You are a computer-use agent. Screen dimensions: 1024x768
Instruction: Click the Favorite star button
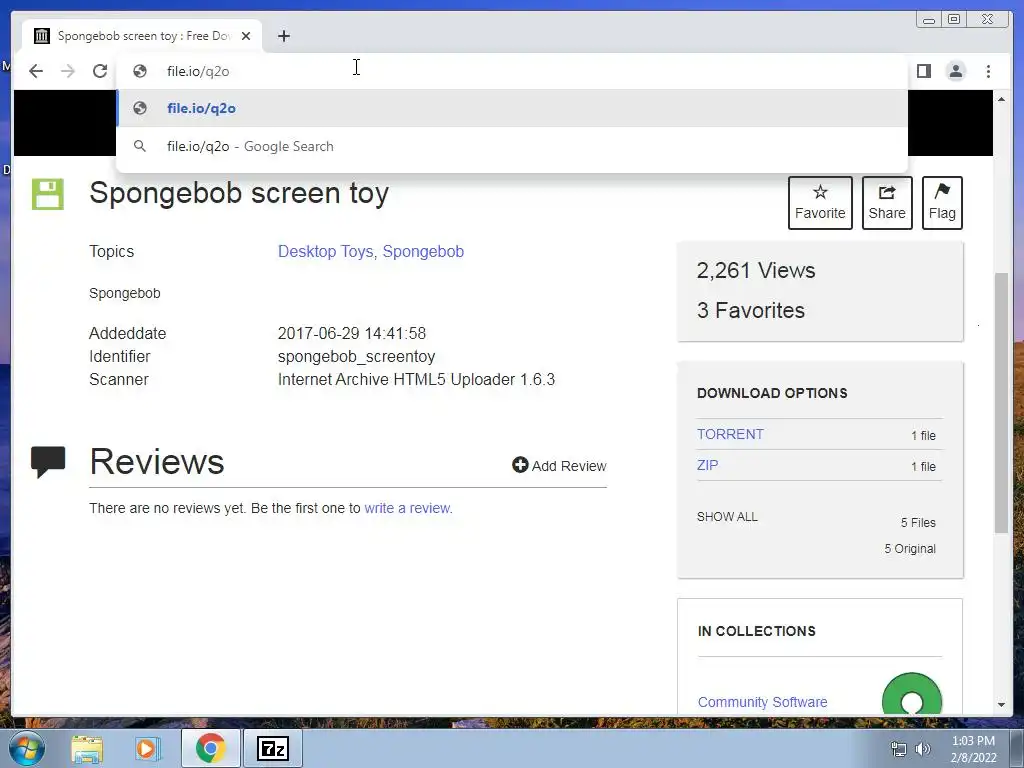[x=820, y=202]
